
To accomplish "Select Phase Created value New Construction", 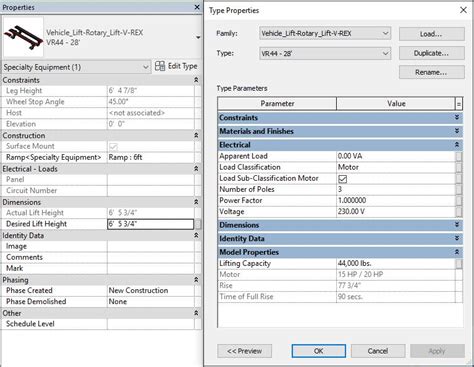I will coord(151,291).
